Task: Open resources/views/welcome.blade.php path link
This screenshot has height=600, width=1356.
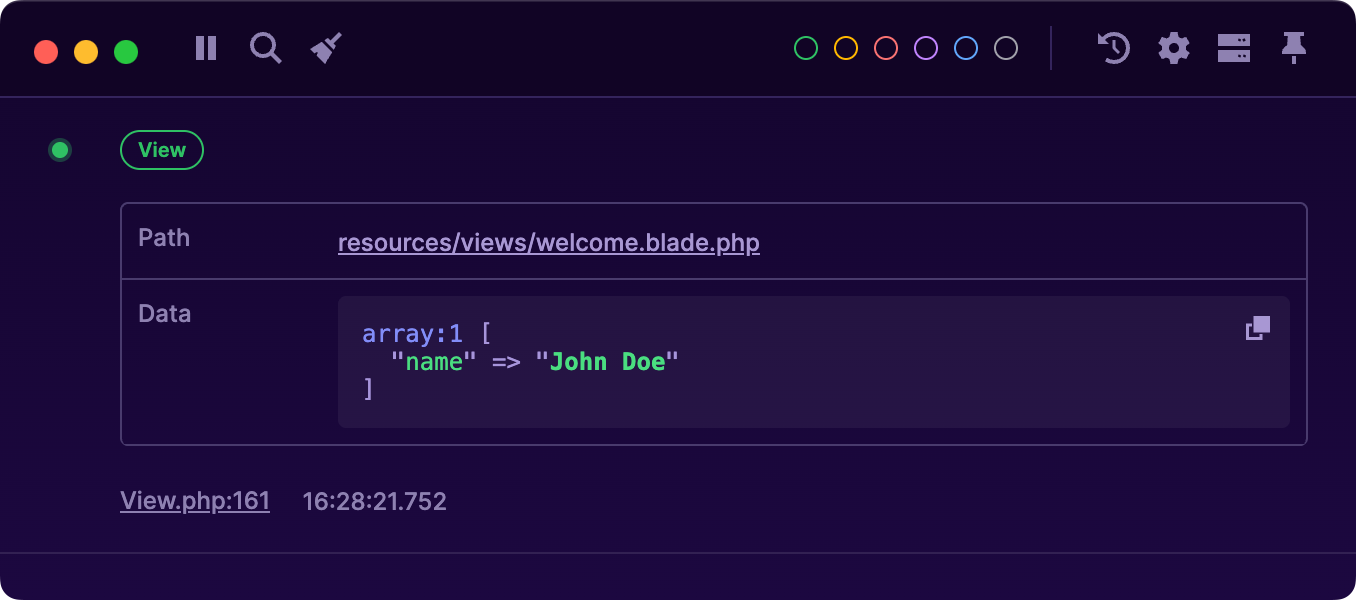Action: point(549,242)
